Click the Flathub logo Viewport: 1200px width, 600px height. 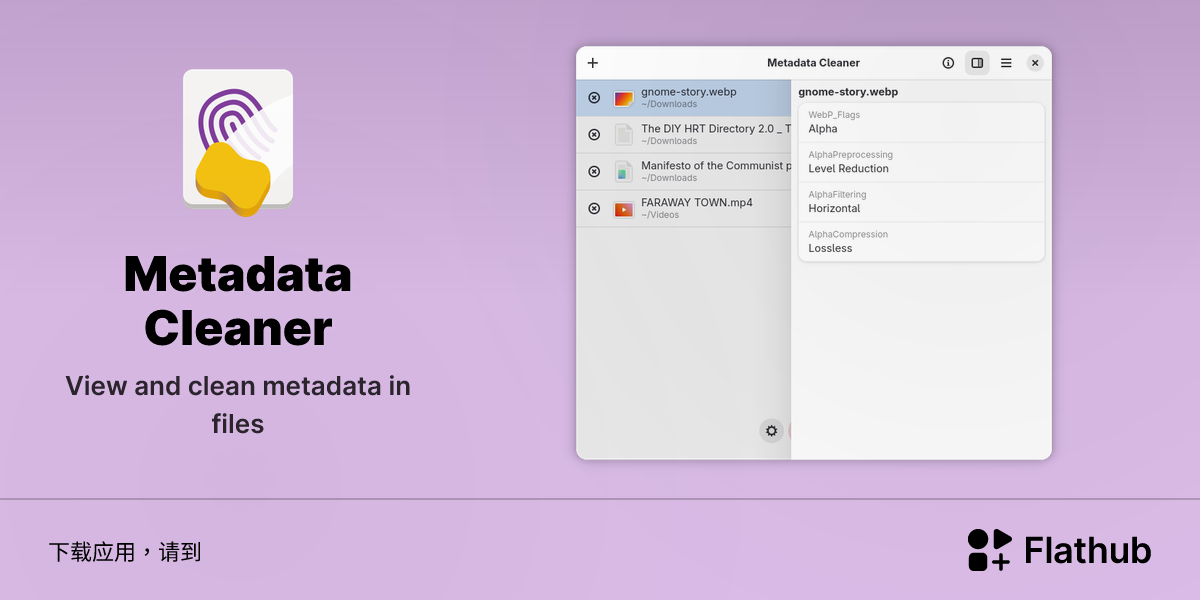pyautogui.click(x=1059, y=550)
